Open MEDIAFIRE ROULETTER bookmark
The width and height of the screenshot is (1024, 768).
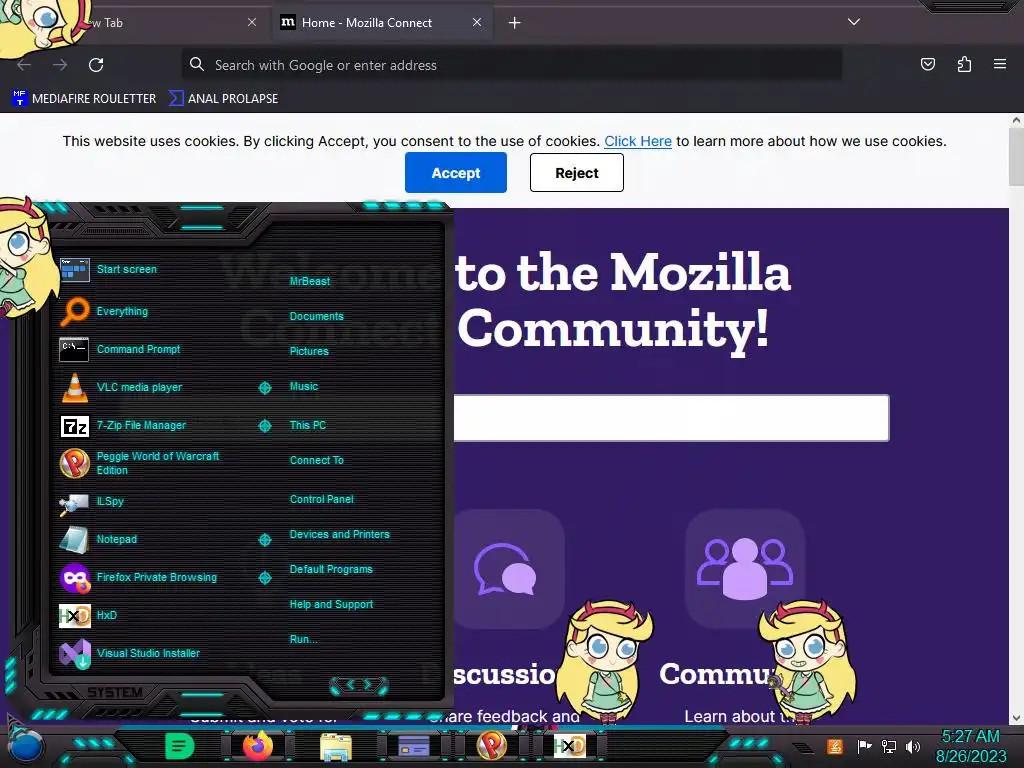pos(84,99)
